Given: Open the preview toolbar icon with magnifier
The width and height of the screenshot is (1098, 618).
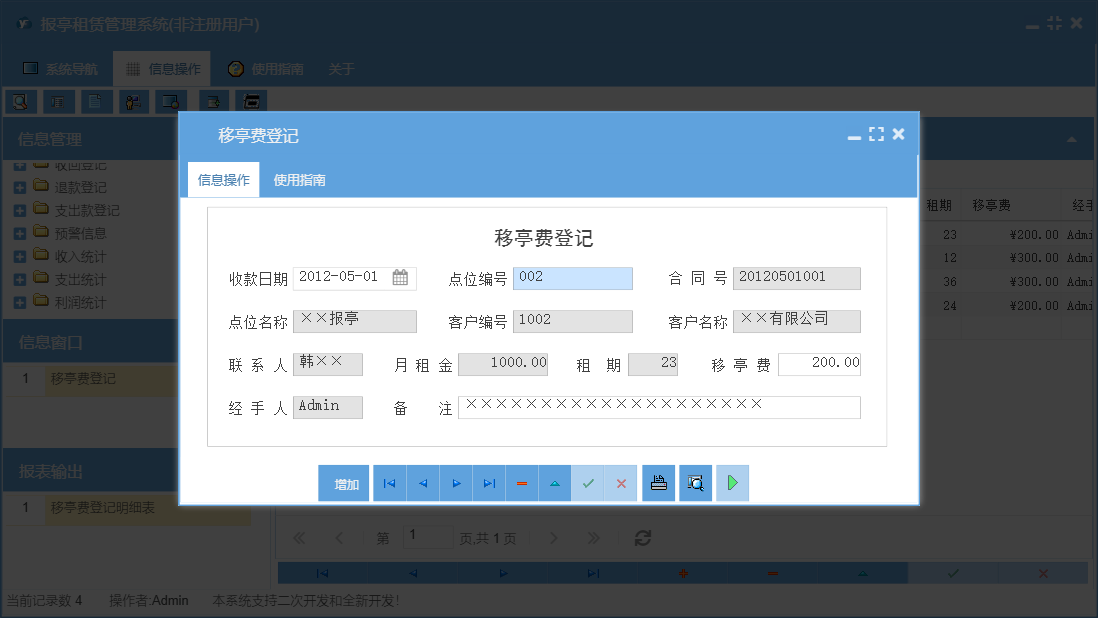Looking at the screenshot, I should pyautogui.click(x=20, y=101).
